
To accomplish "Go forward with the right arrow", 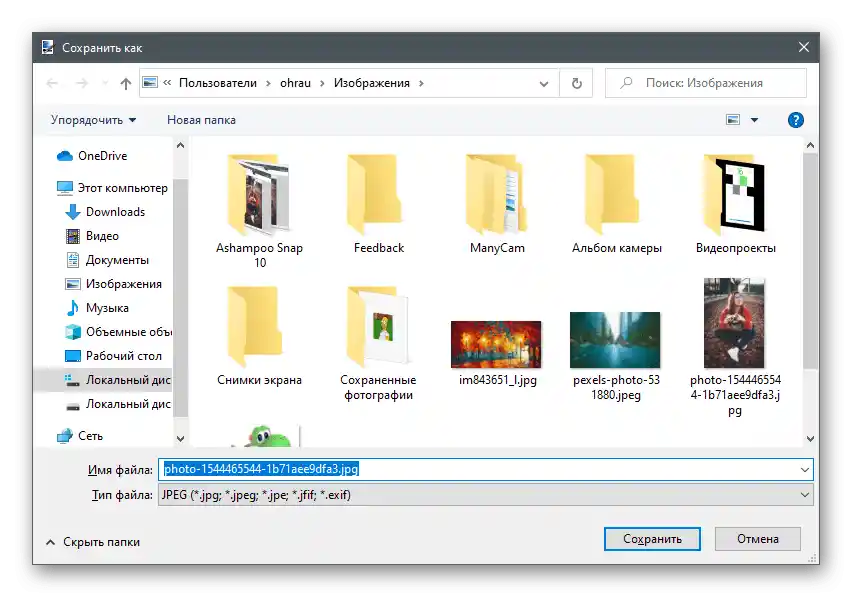I will click(82, 83).
